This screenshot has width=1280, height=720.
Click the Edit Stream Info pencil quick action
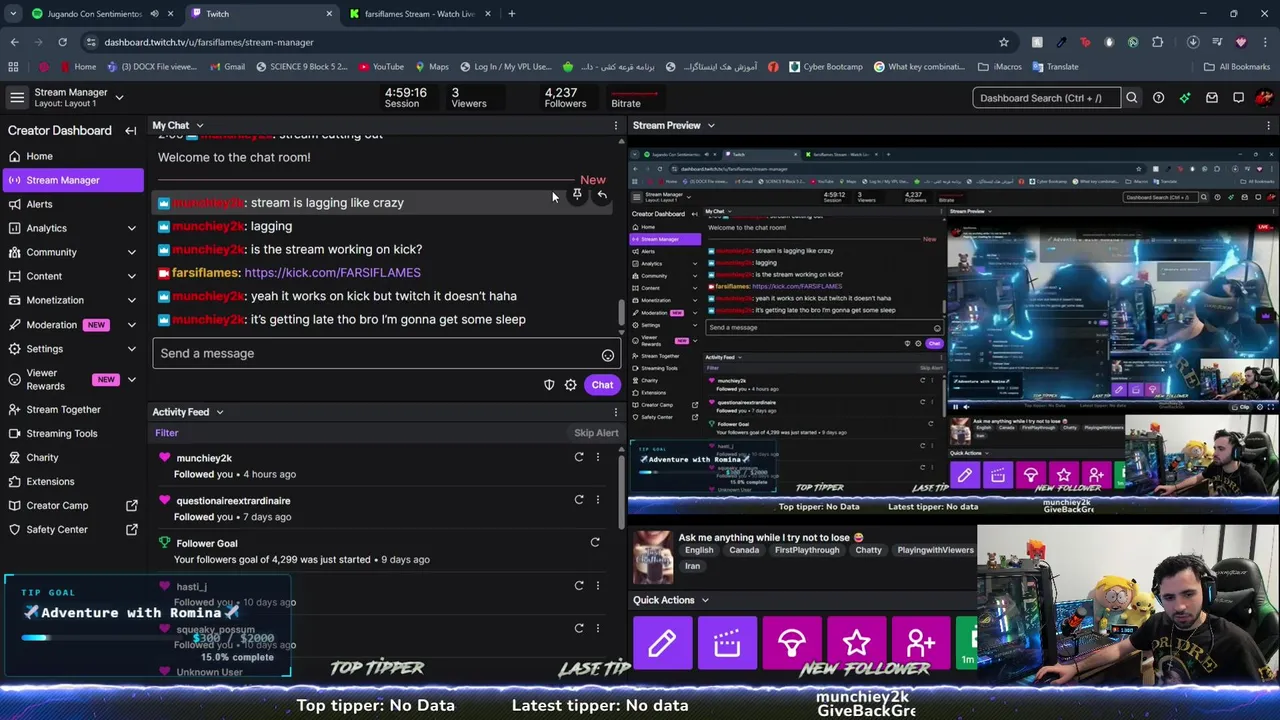pyautogui.click(x=662, y=642)
